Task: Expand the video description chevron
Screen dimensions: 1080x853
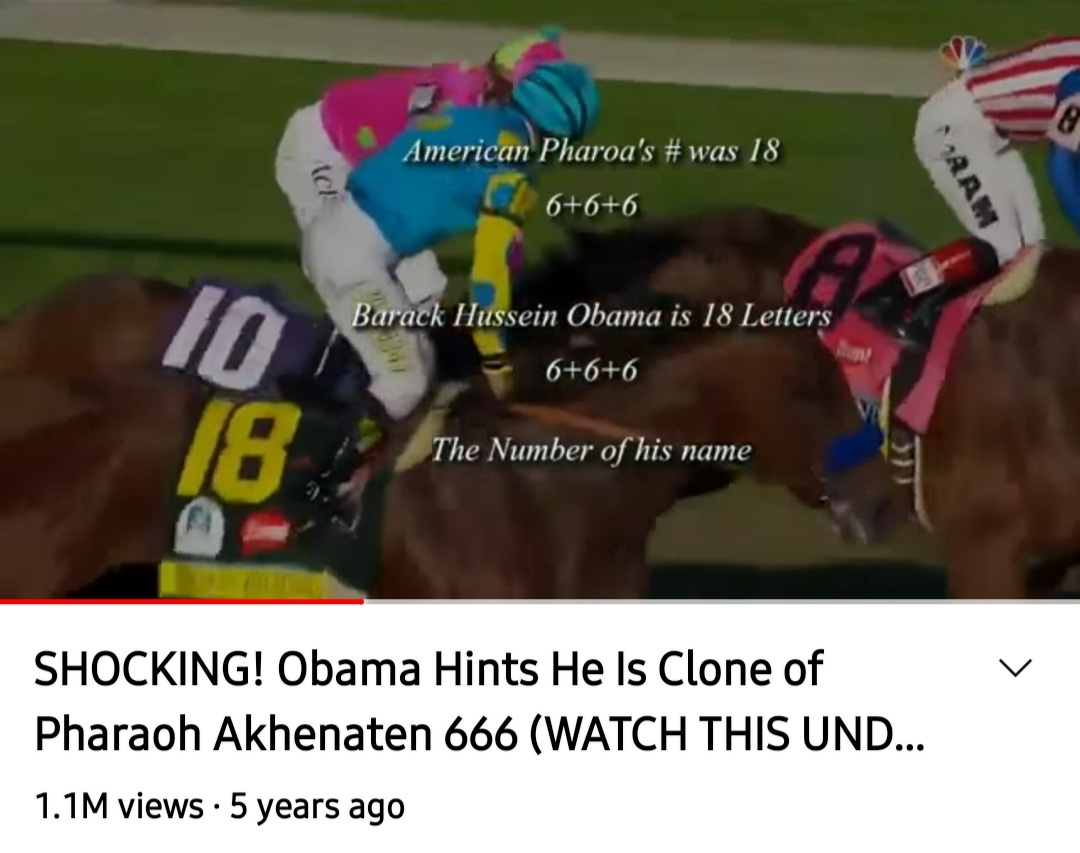Action: tap(1015, 668)
